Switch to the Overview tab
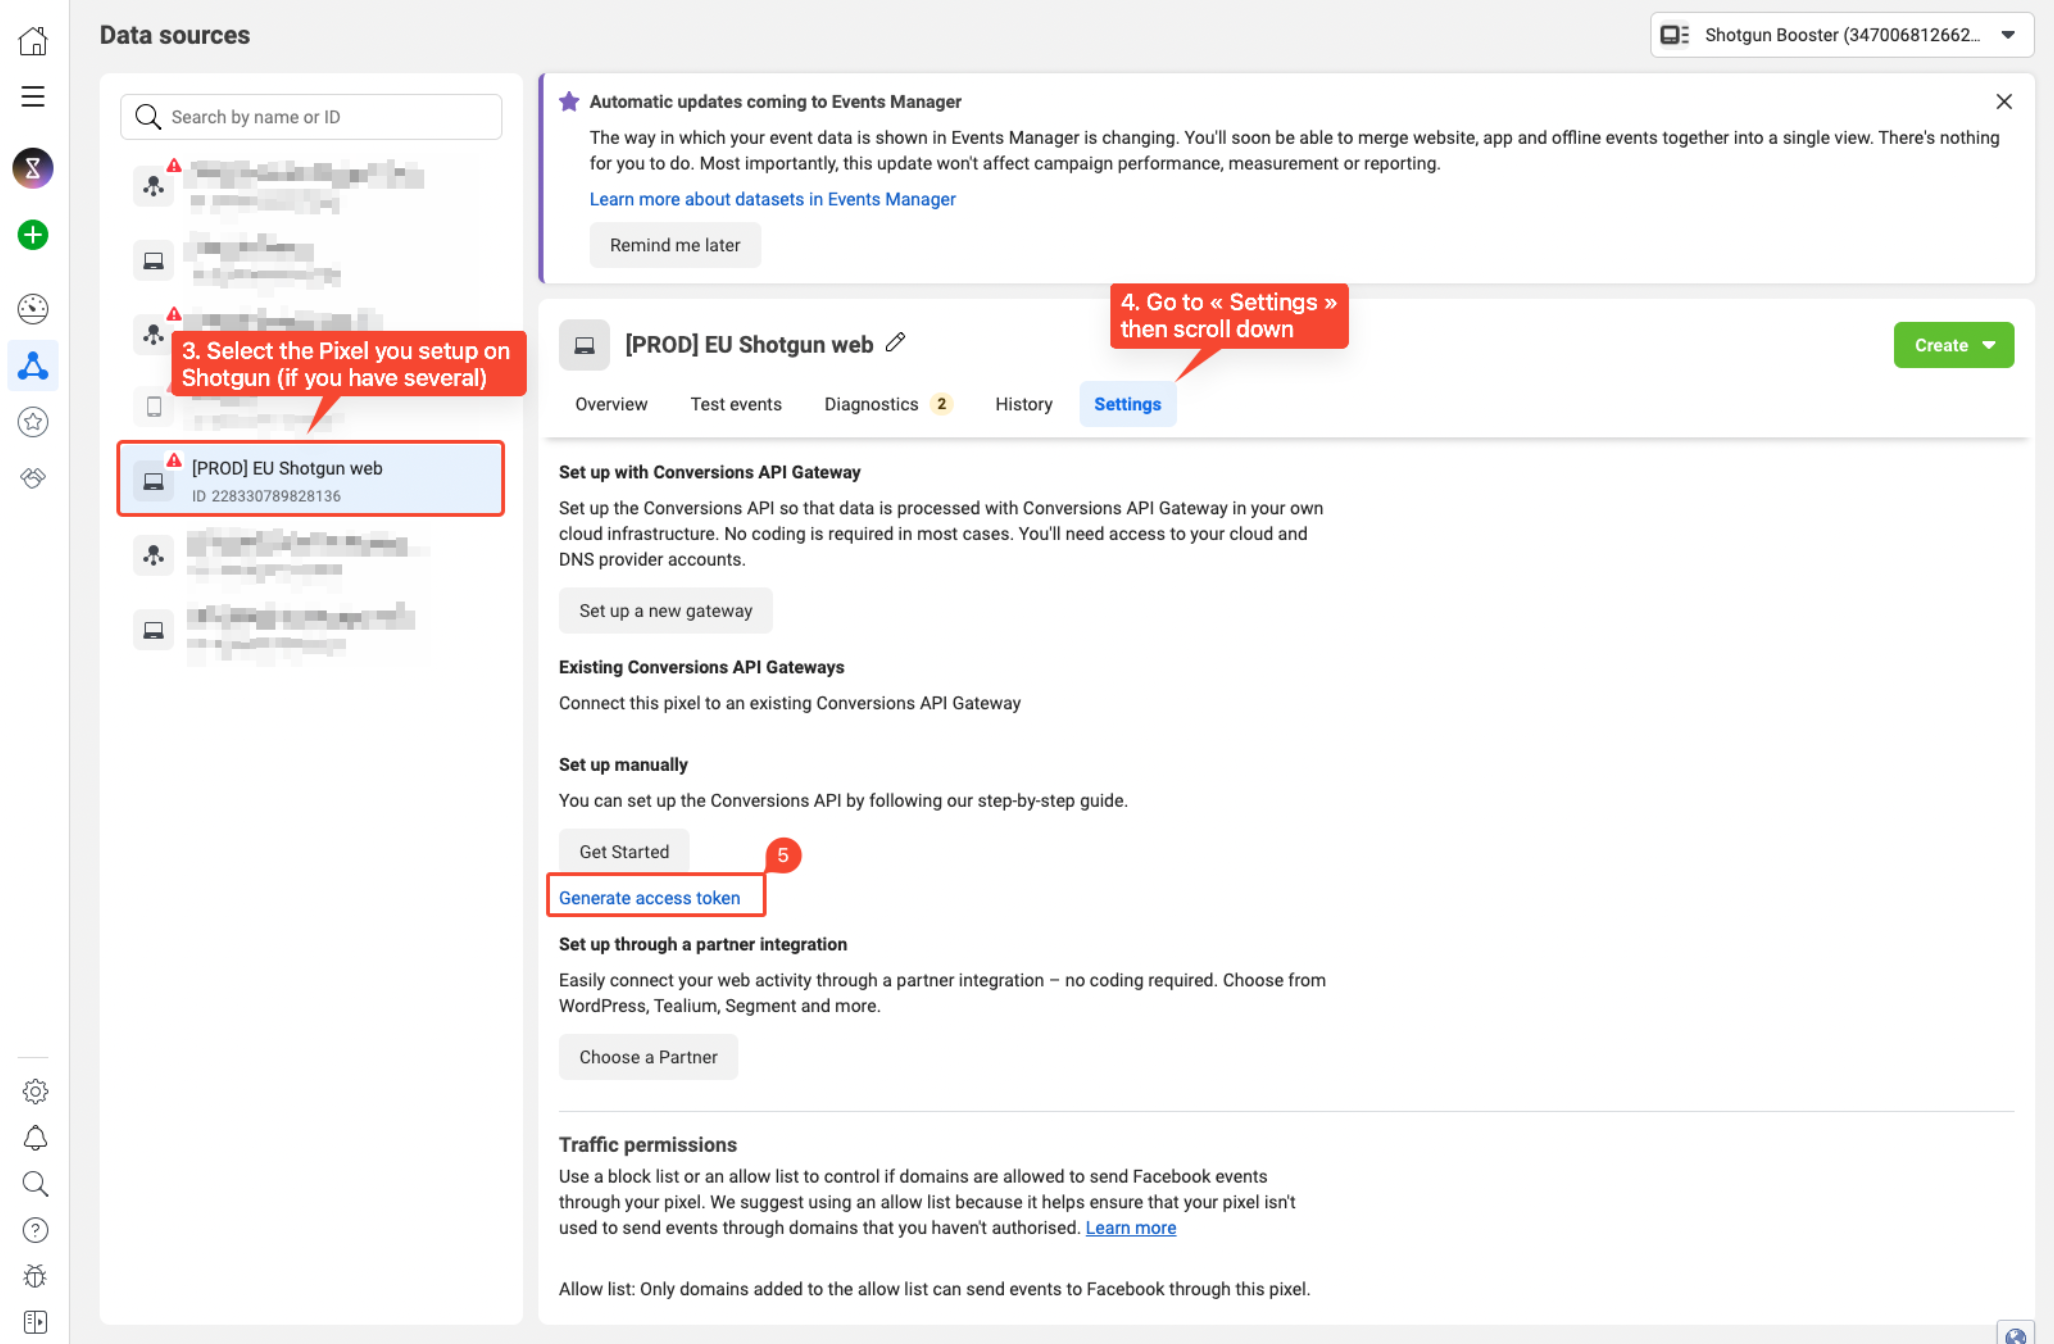 pos(611,404)
